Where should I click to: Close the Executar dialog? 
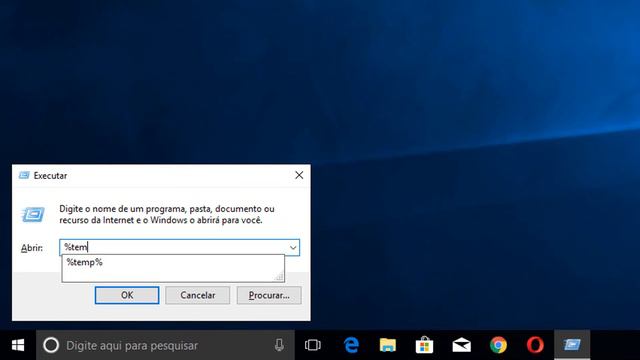(x=299, y=175)
